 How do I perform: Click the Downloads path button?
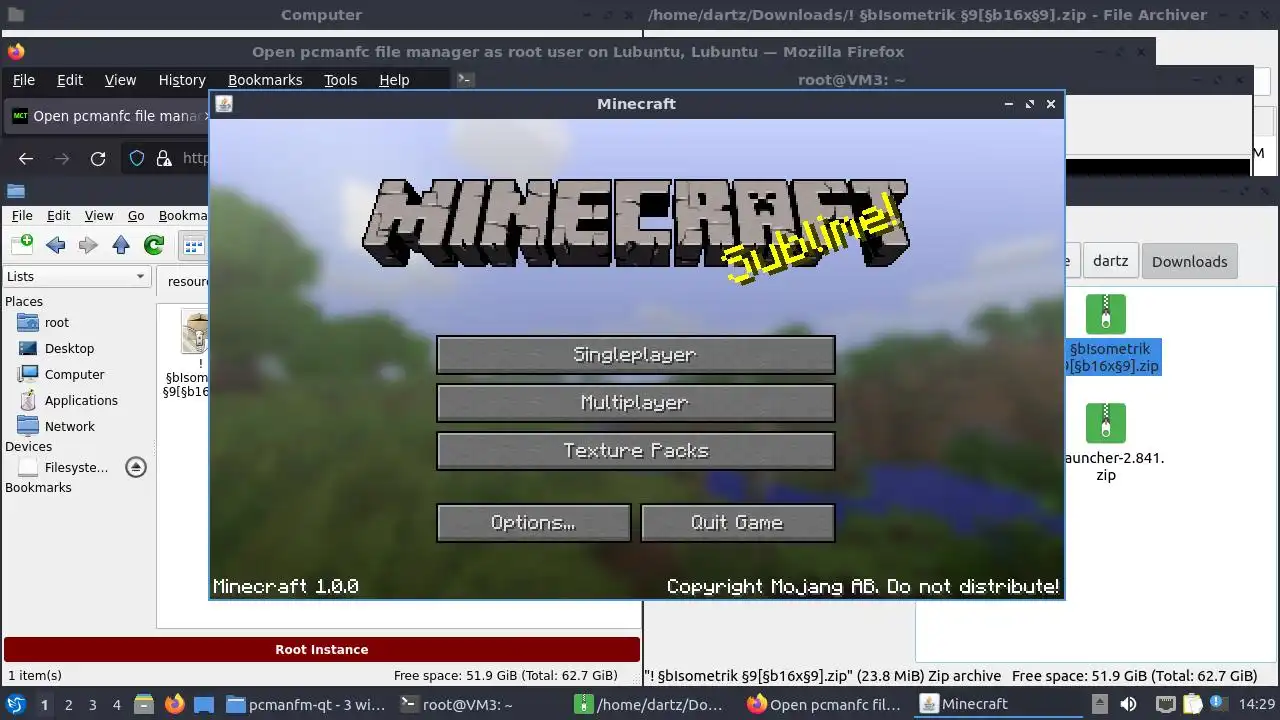pos(1189,261)
